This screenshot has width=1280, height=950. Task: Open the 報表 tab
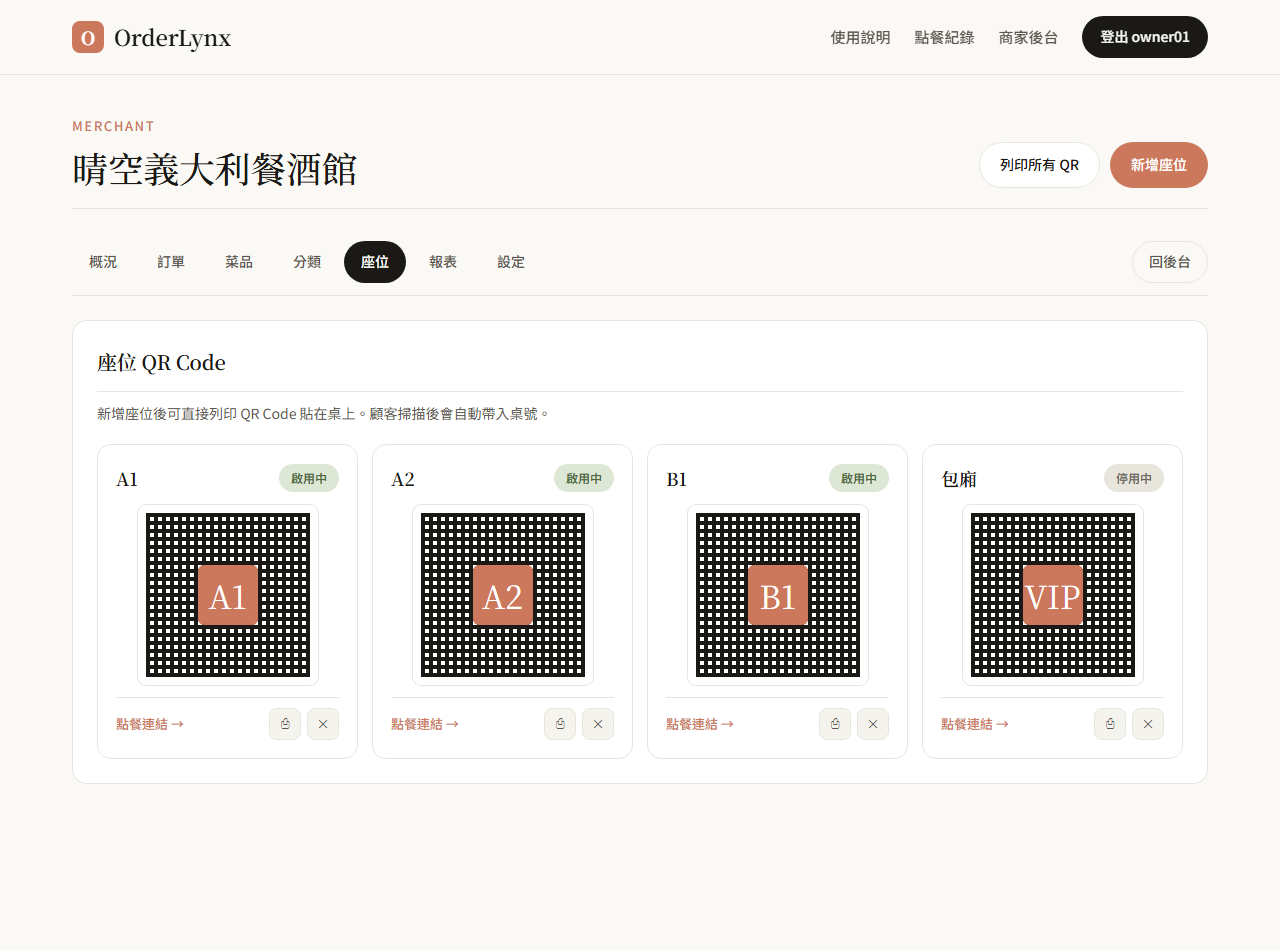point(443,262)
